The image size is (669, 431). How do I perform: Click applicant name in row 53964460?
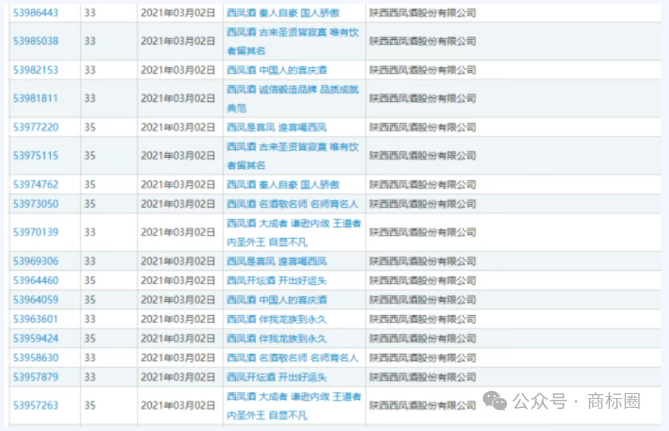[423, 280]
